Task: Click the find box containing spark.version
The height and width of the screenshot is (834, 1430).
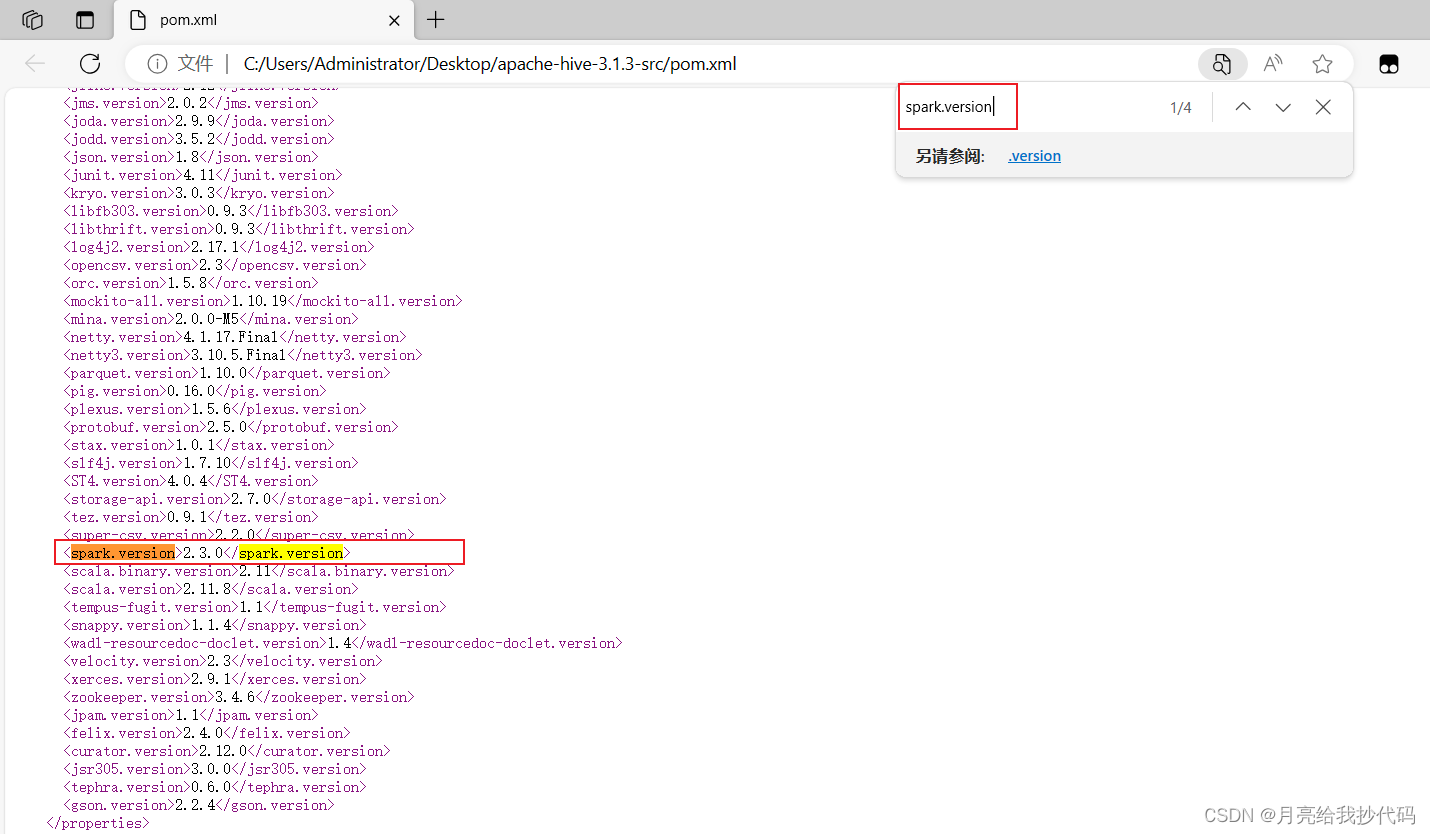Action: pyautogui.click(x=958, y=107)
